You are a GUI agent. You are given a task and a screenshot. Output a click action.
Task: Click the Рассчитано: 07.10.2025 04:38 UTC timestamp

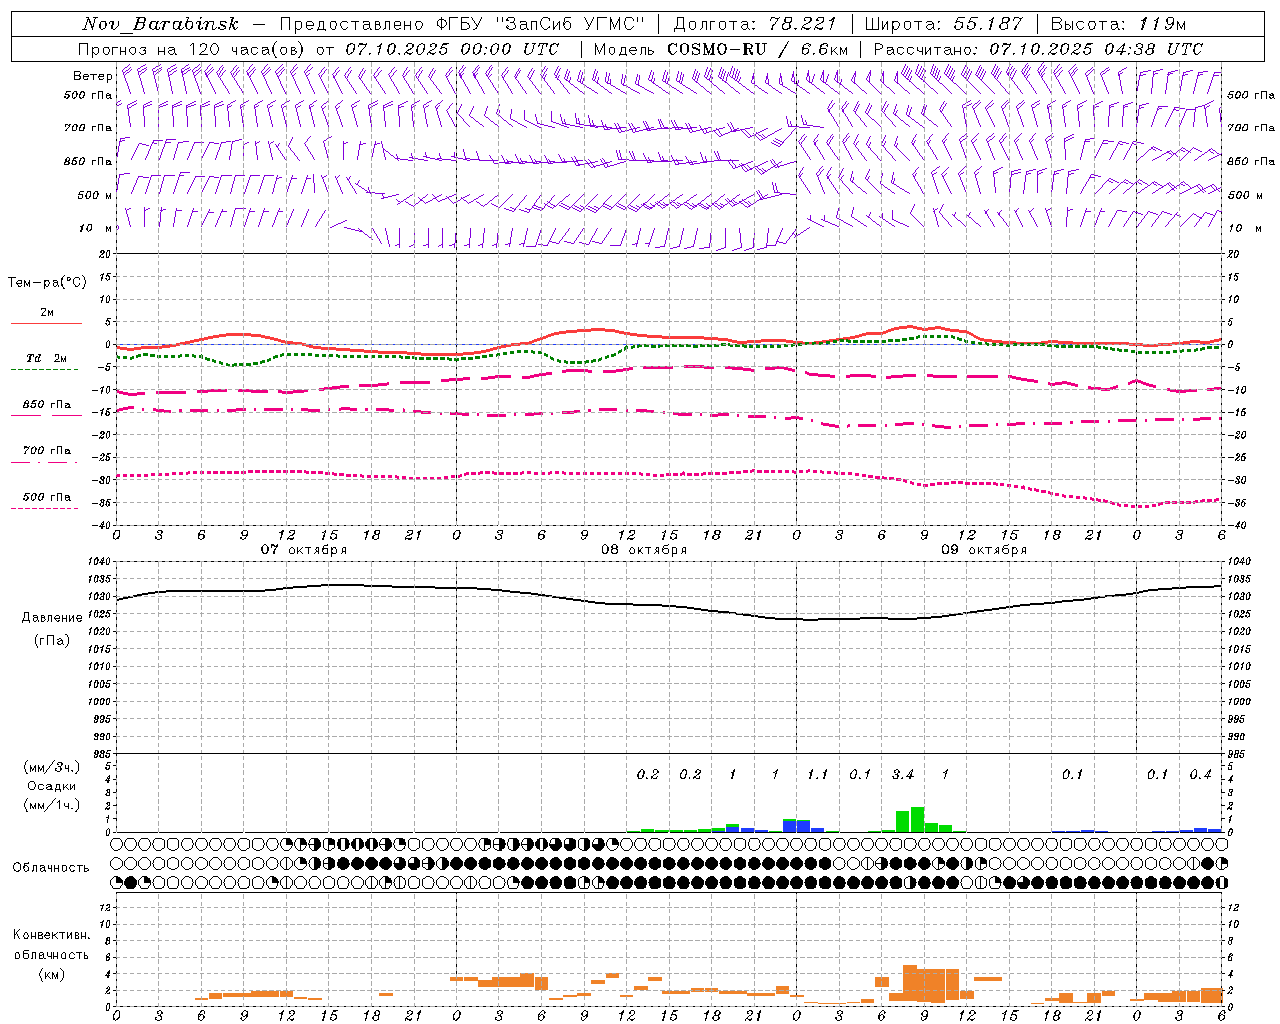coord(1038,49)
